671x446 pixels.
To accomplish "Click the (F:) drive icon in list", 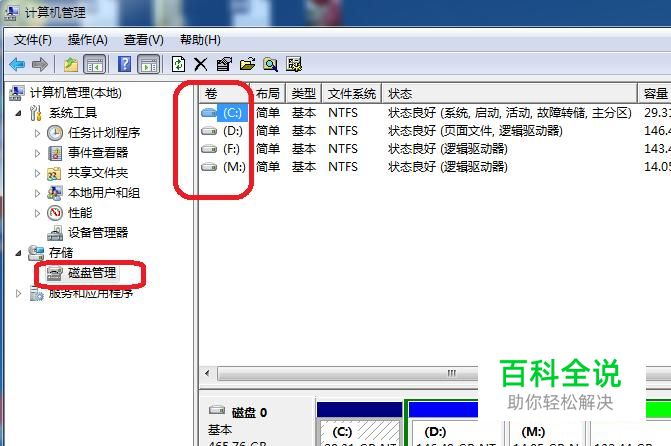I will pos(209,149).
